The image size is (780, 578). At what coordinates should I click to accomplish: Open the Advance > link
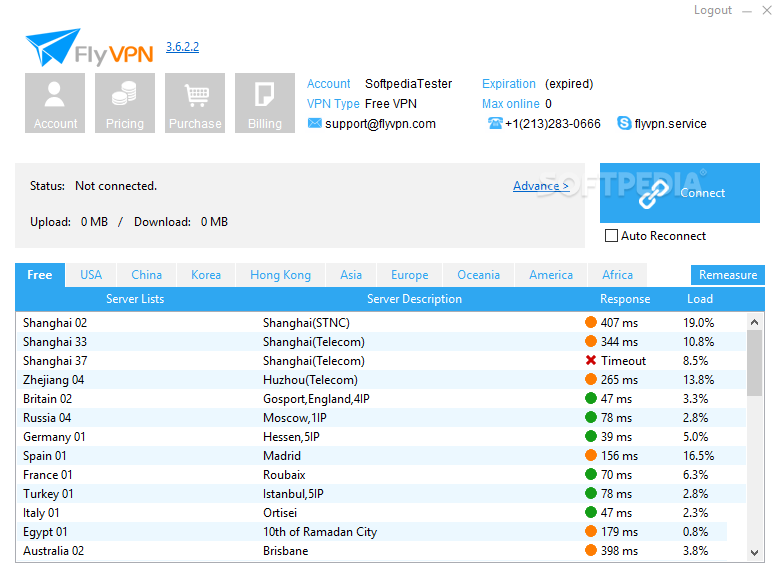pyautogui.click(x=541, y=186)
